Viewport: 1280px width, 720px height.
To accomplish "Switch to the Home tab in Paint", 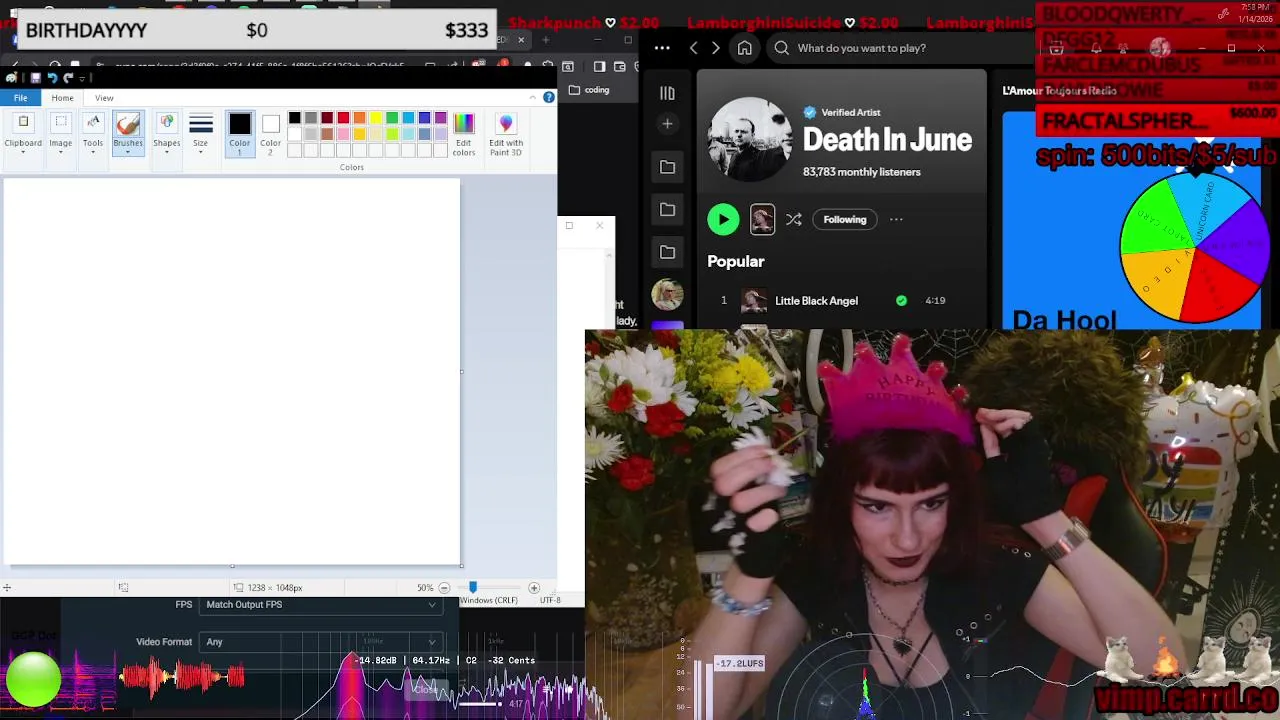I will tap(62, 98).
